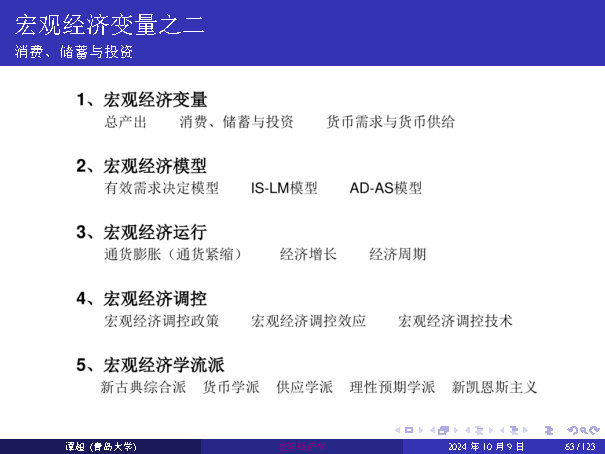This screenshot has width=605, height=454.
Task: Click the author name in footer bar
Action: coord(100,446)
